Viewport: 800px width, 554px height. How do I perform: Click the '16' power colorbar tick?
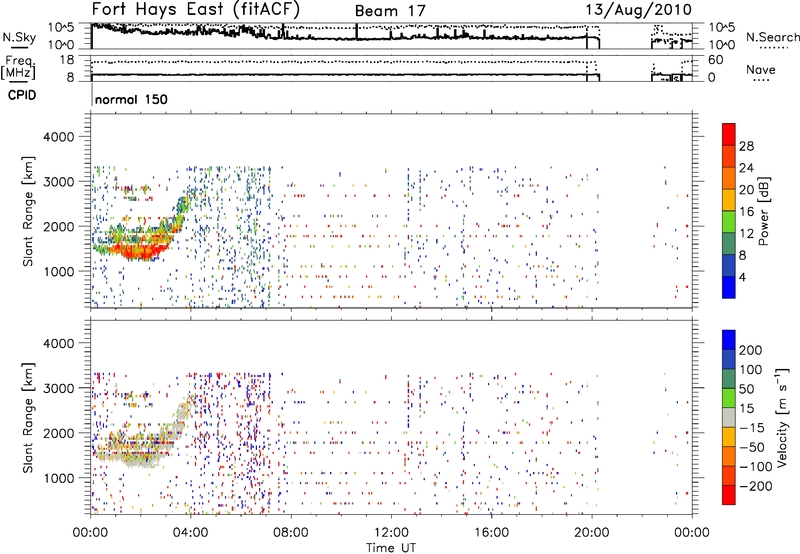tap(746, 211)
